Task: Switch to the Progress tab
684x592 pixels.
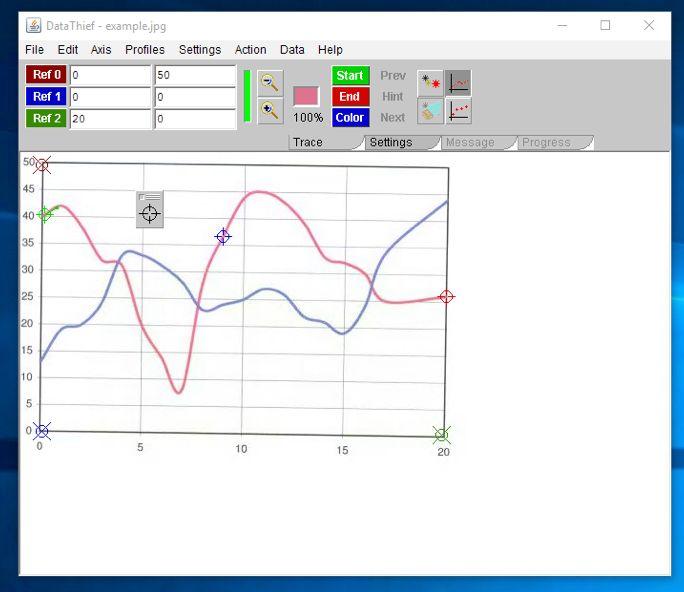Action: pos(555,143)
